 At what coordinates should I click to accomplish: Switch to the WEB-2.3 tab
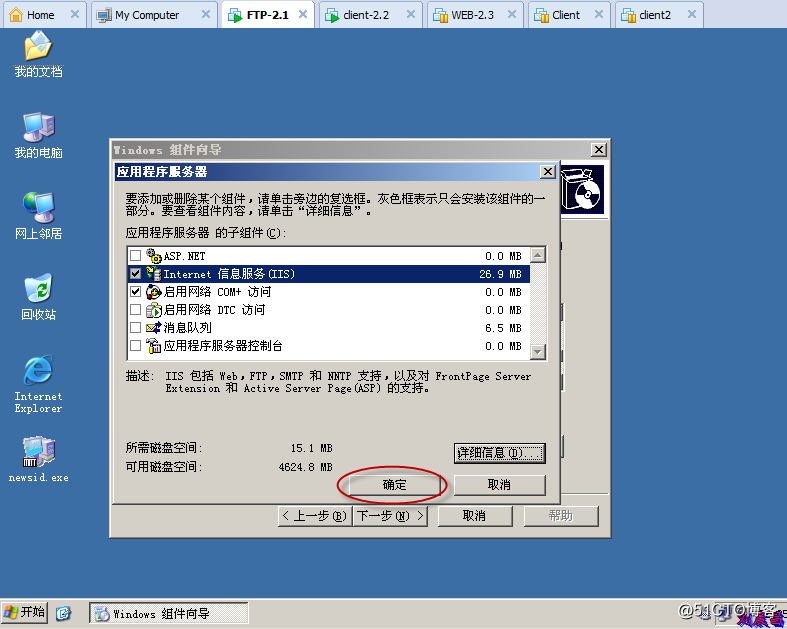click(475, 15)
